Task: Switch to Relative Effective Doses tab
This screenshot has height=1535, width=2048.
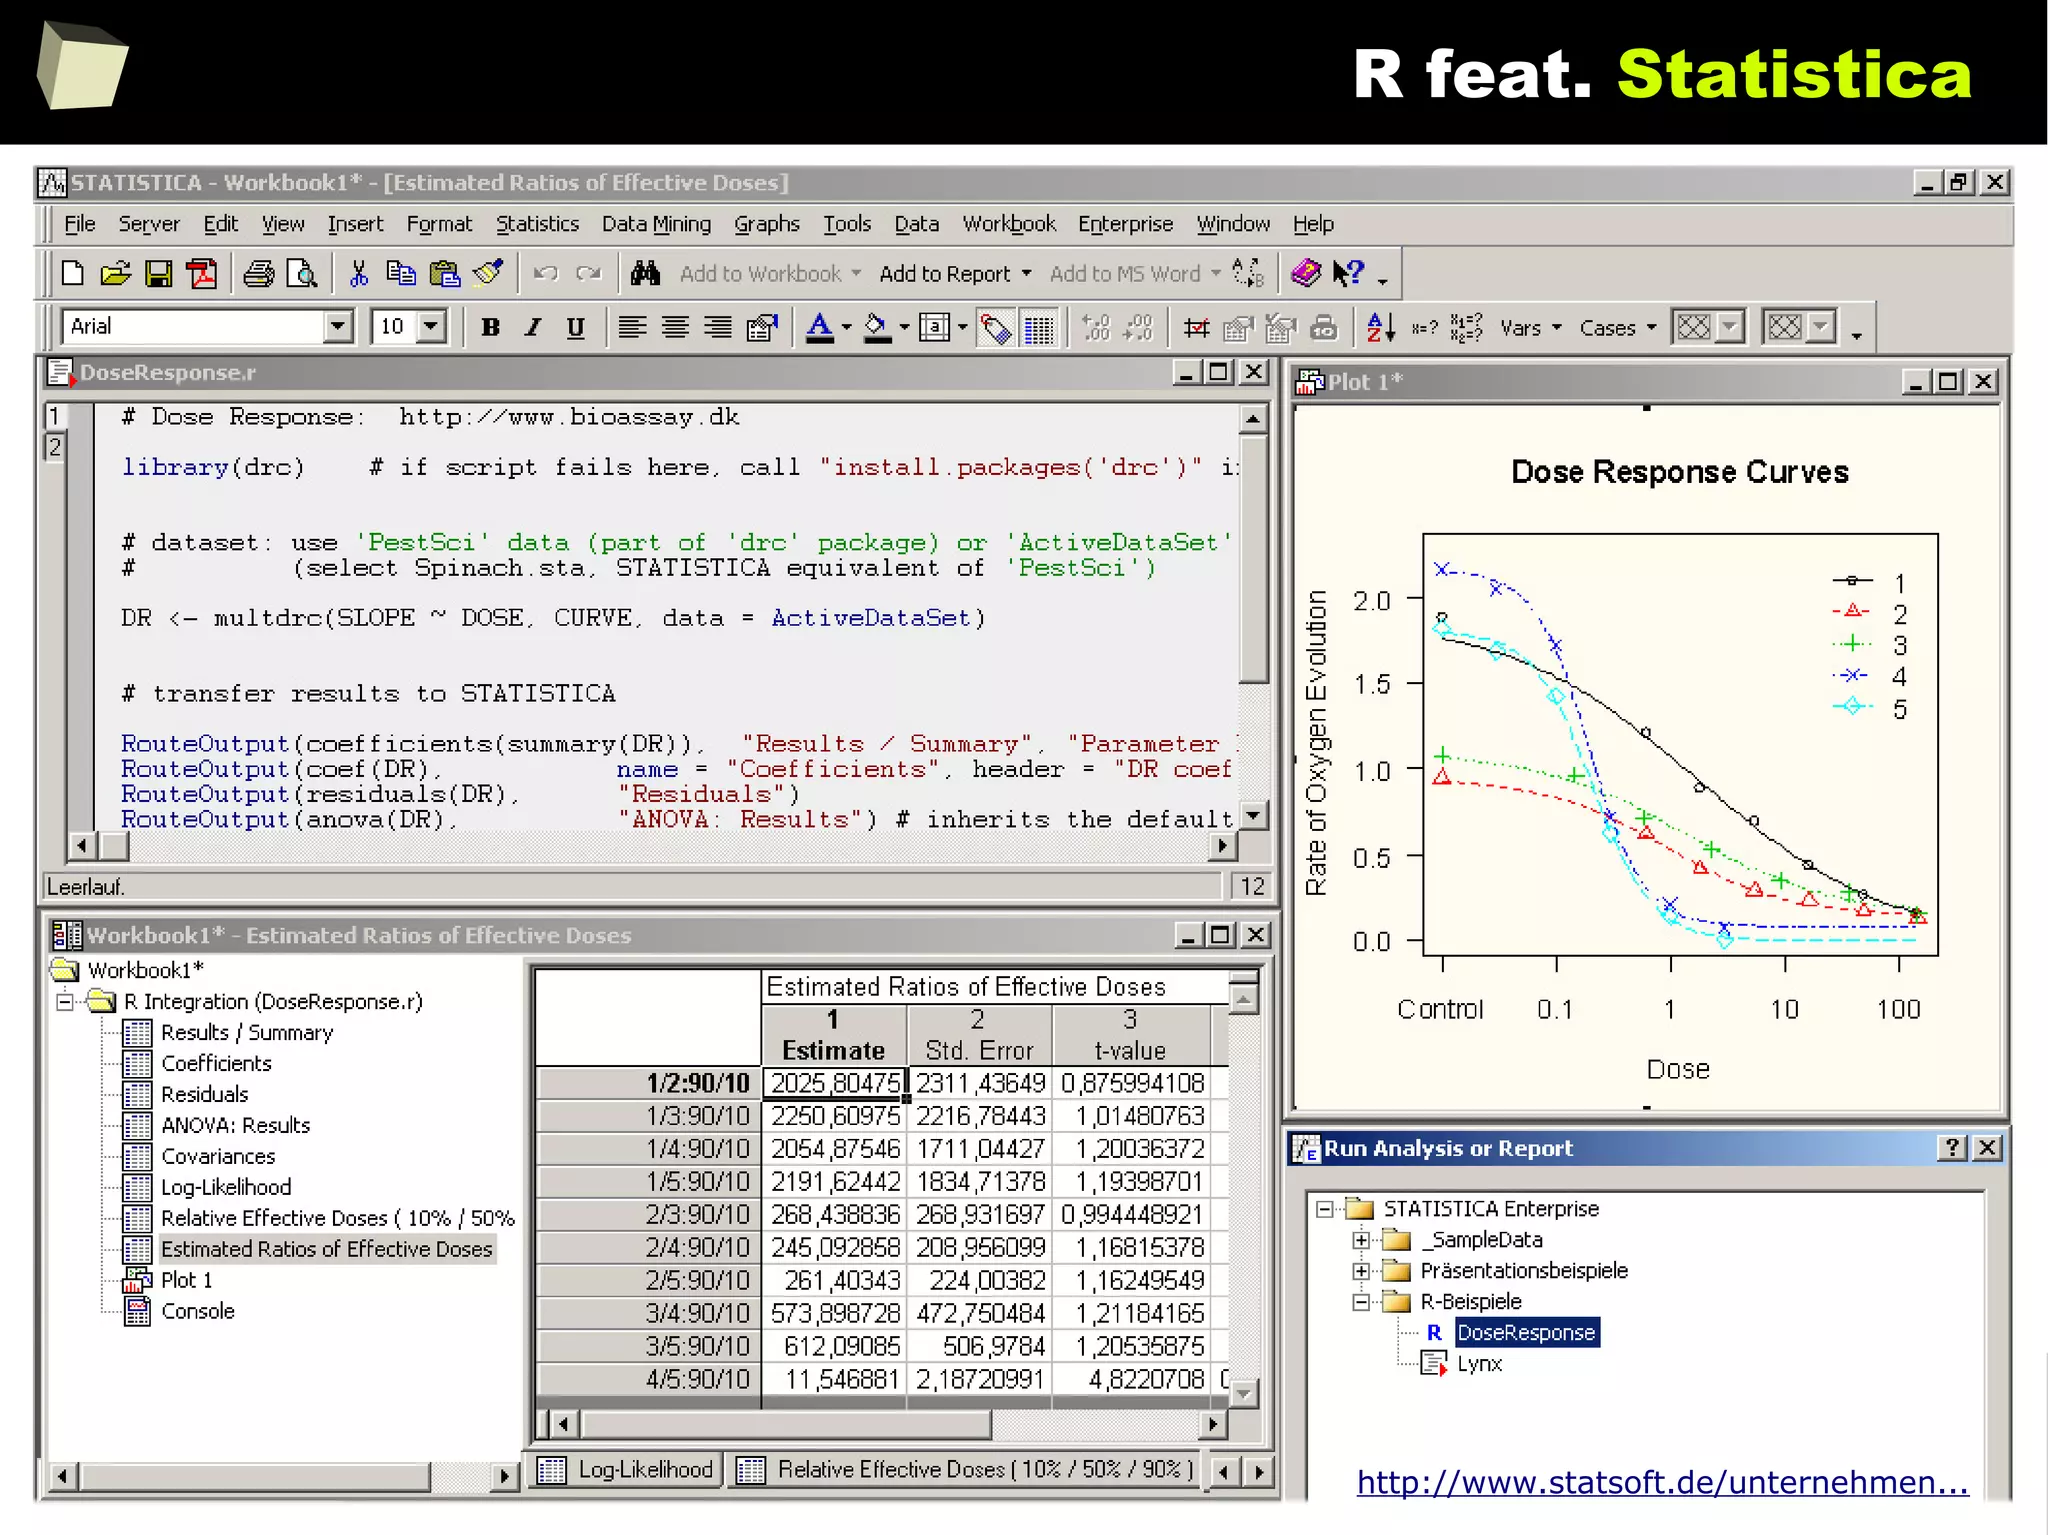Action: (965, 1469)
